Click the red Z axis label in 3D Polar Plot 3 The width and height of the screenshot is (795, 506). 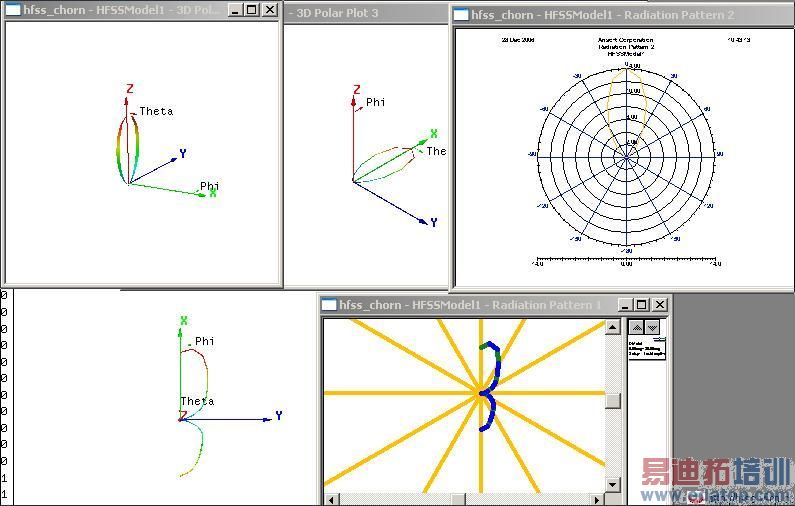356,89
